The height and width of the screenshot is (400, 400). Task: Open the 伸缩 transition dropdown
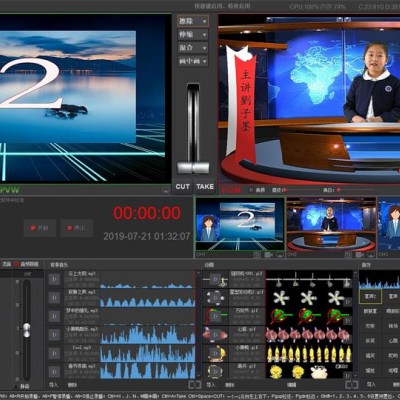[193, 35]
